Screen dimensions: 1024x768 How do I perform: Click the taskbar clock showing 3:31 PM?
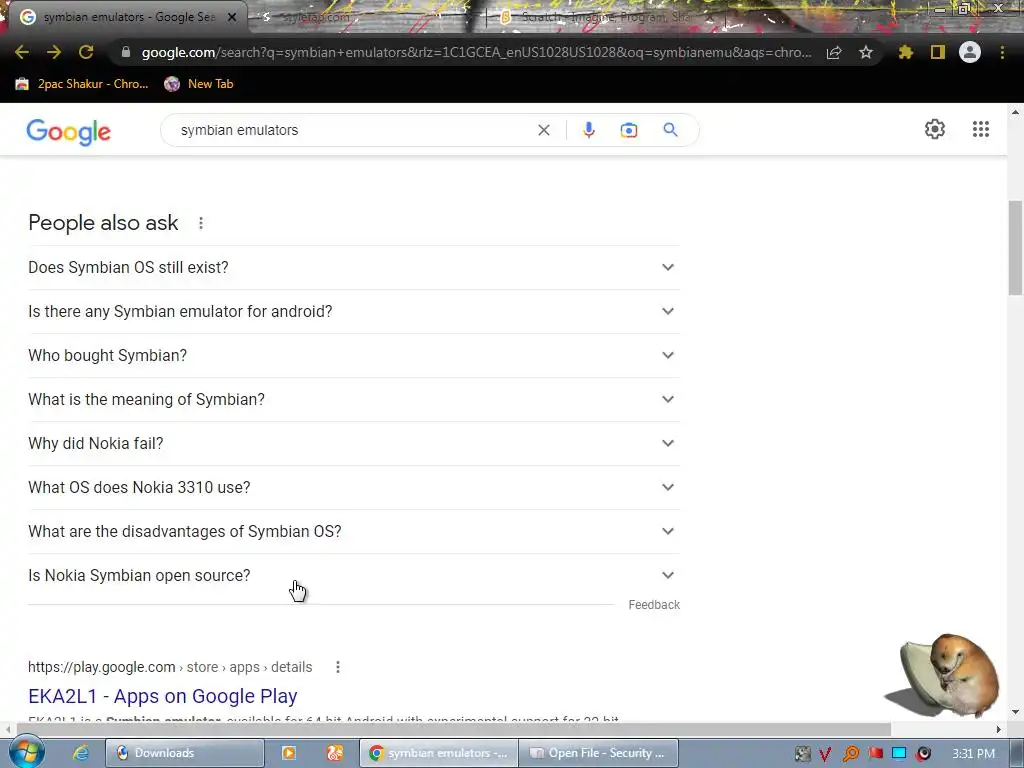tap(973, 754)
